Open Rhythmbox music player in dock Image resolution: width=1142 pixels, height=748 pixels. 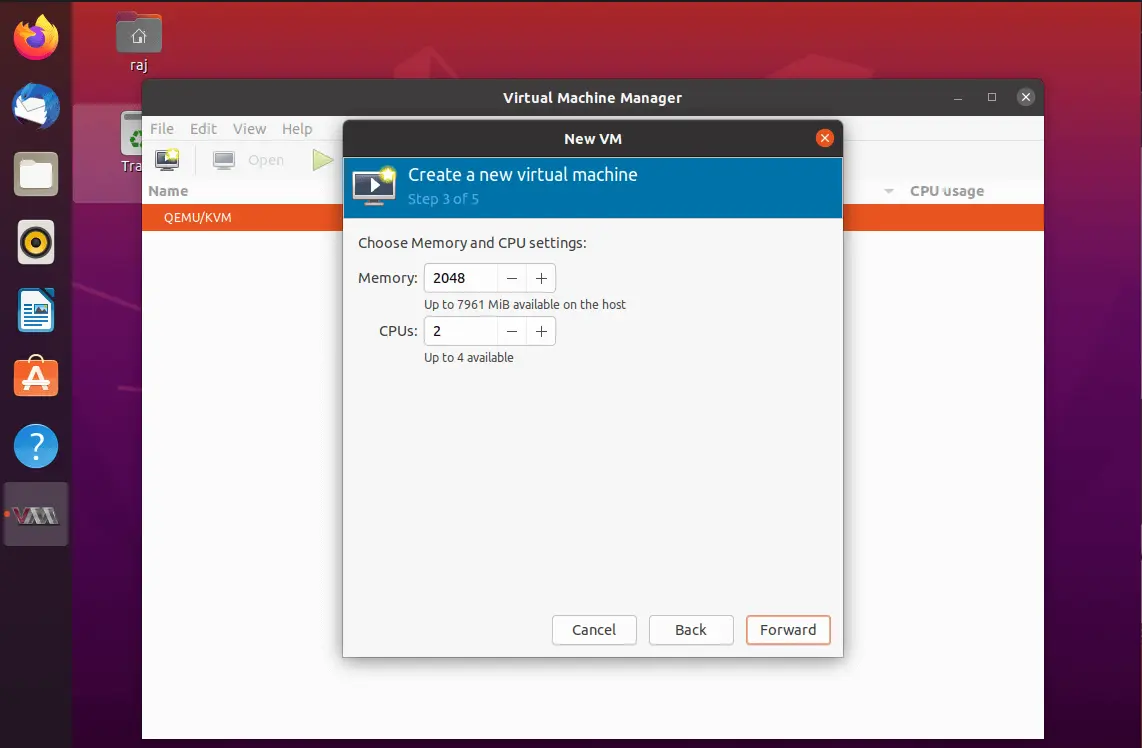coord(36,242)
